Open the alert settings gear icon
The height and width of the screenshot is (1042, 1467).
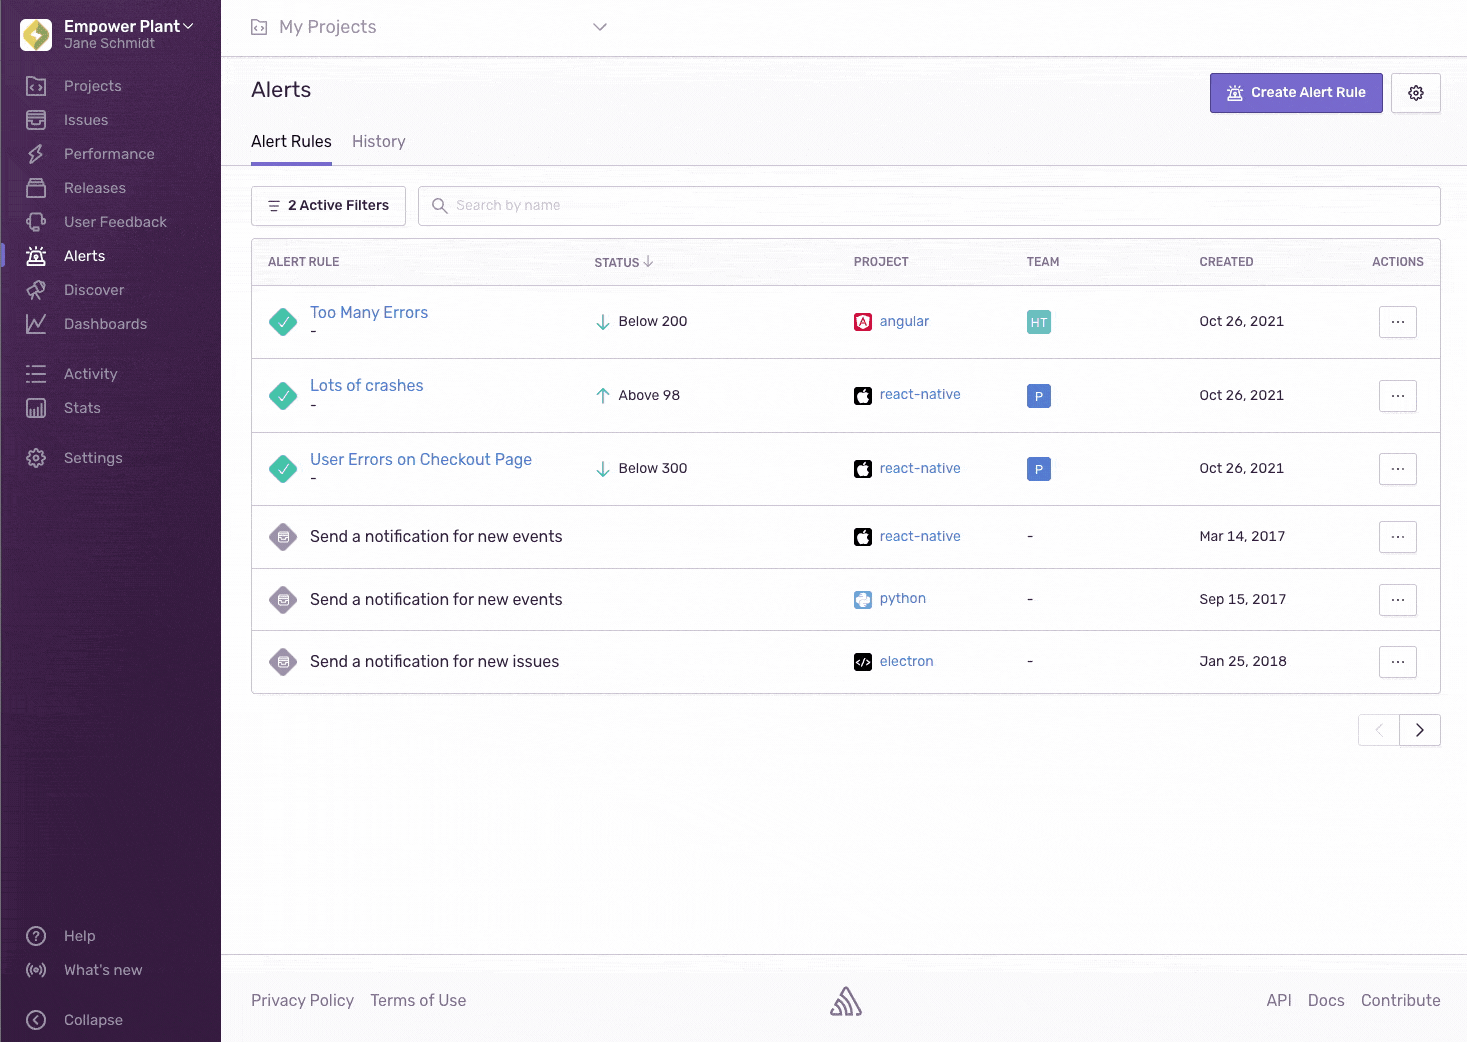1415,93
